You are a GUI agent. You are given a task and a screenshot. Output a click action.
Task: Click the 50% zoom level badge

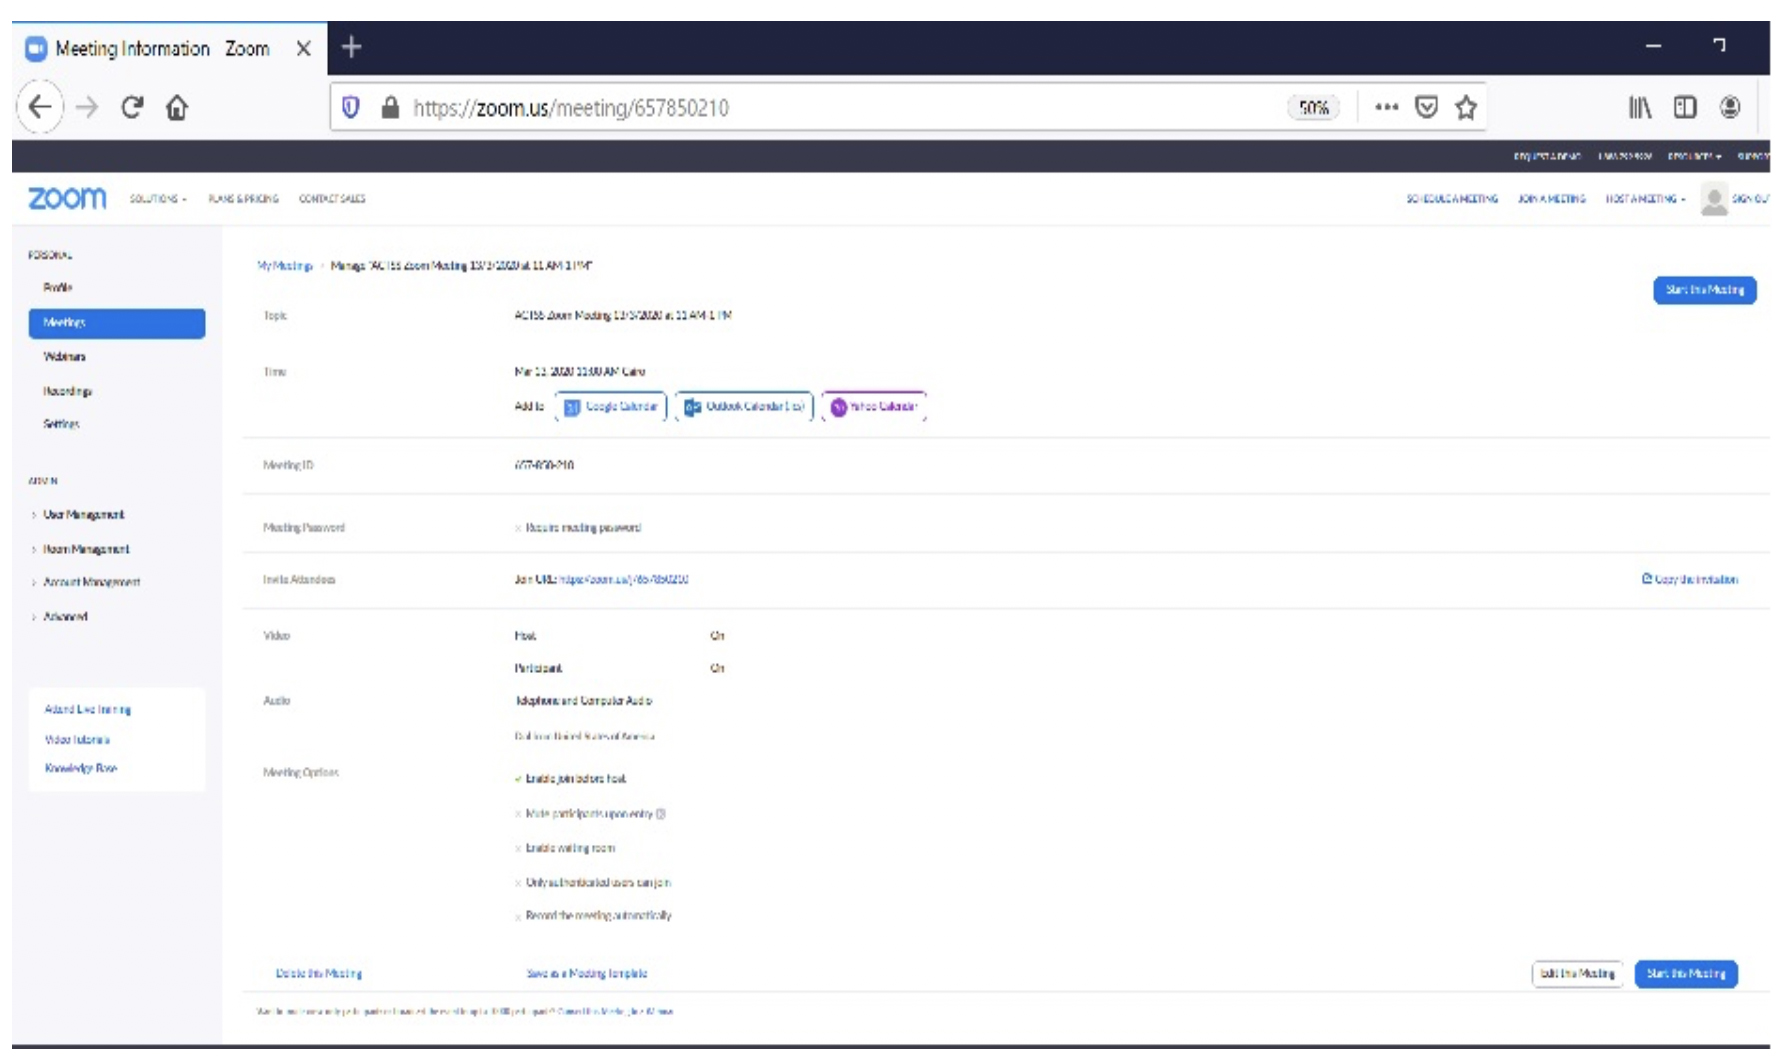click(1313, 107)
